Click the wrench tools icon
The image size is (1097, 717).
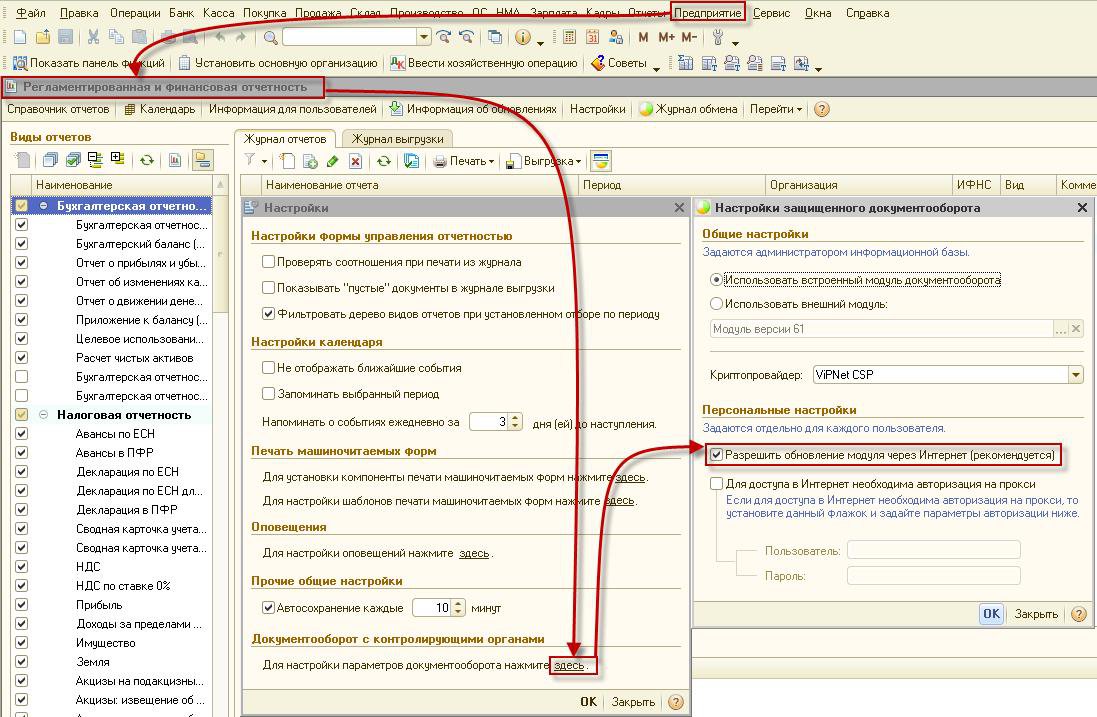click(x=717, y=37)
